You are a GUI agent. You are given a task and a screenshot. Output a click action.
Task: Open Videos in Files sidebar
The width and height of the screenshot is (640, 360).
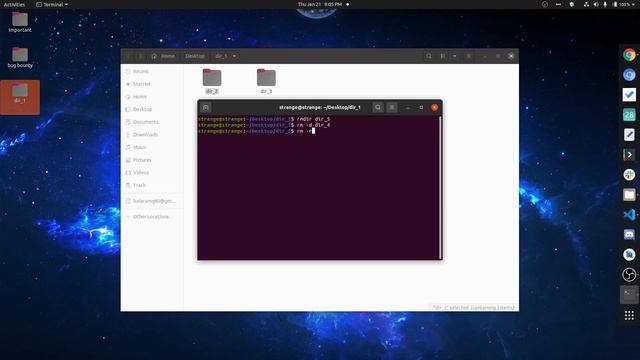152,173
